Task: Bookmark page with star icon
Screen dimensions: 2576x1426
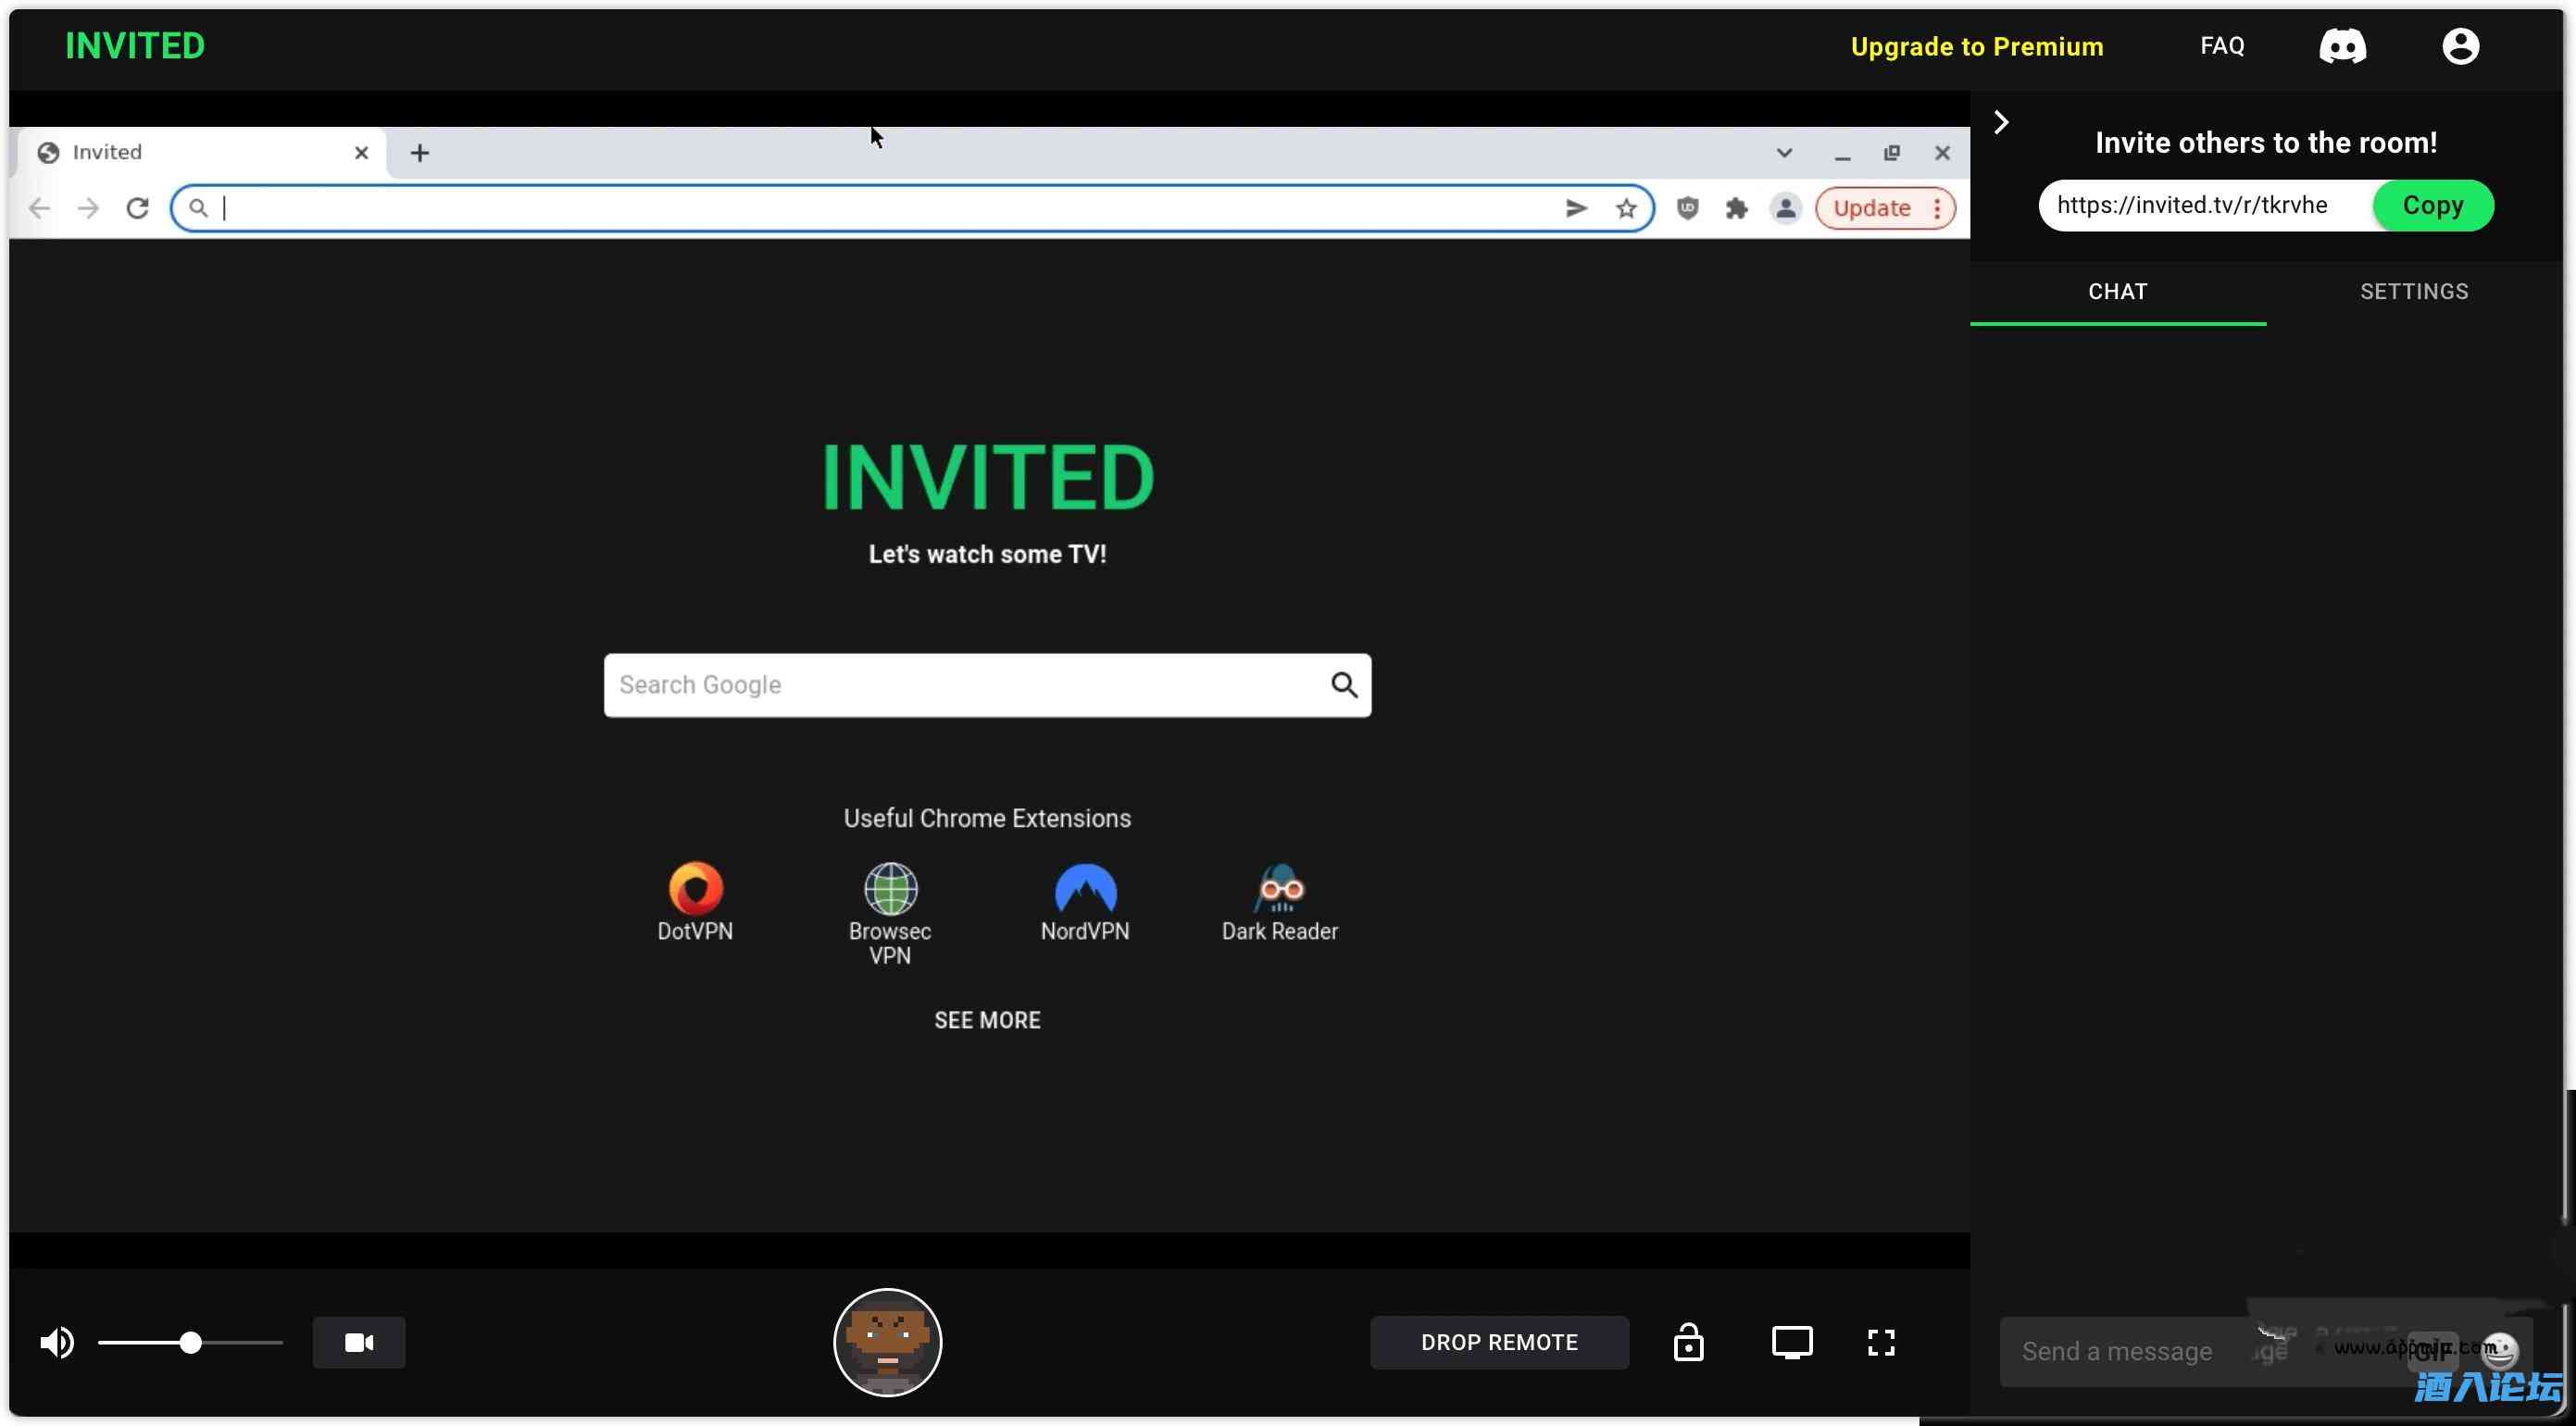Action: pyautogui.click(x=1626, y=208)
